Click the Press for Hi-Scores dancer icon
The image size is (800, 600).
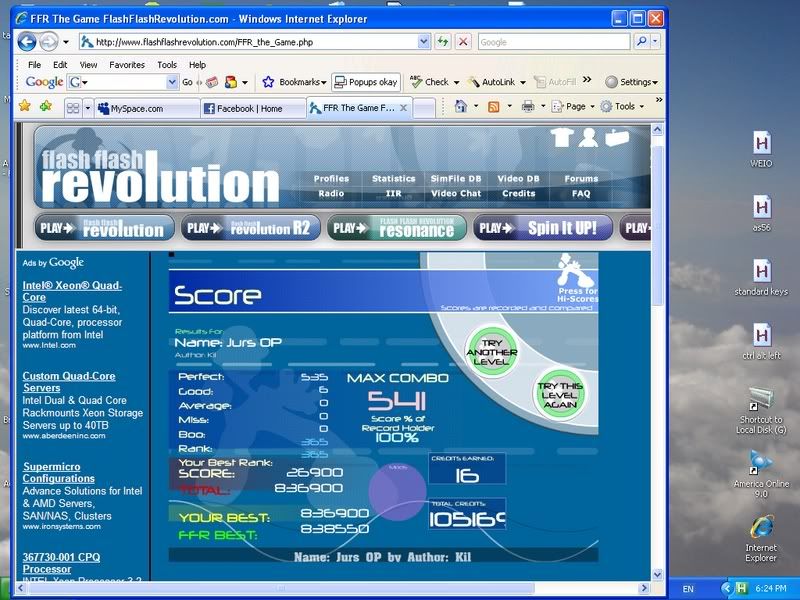574,270
